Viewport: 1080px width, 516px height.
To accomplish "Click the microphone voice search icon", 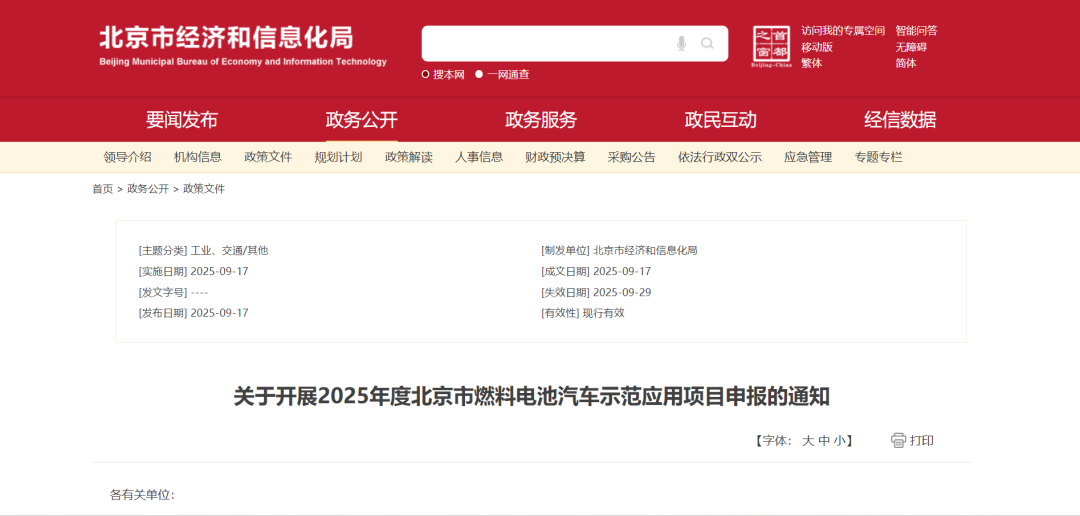I will (681, 43).
